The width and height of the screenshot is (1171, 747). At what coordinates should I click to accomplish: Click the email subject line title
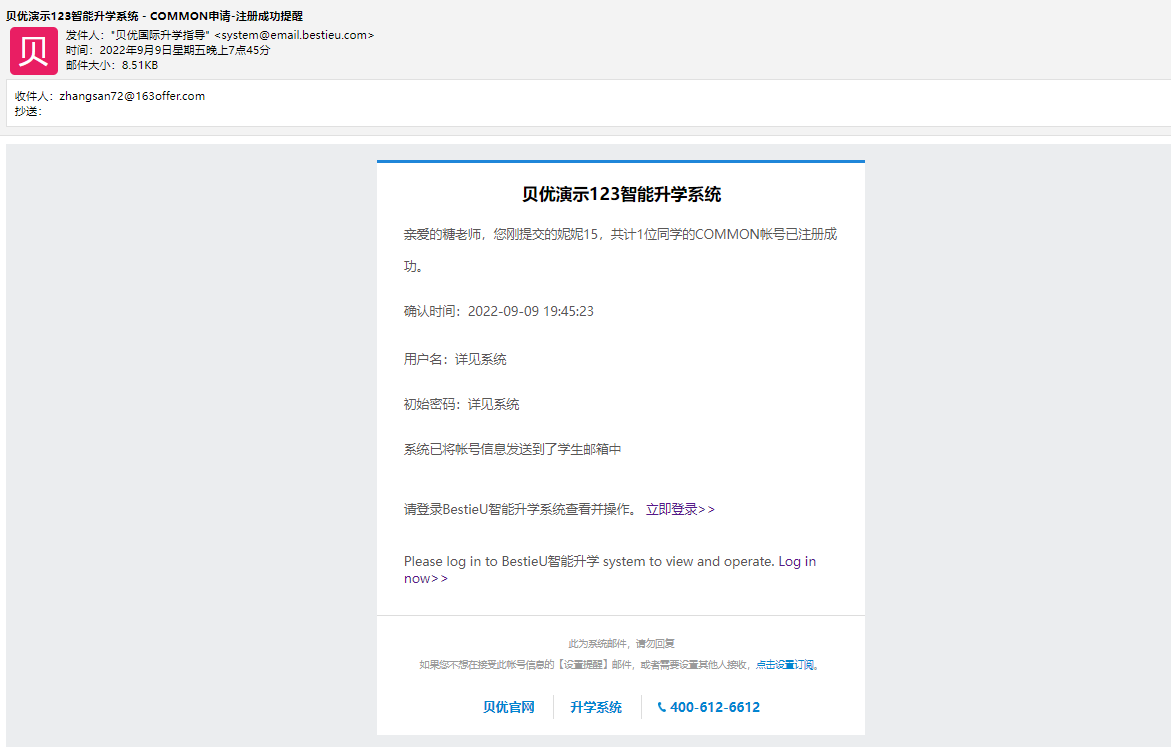(x=155, y=16)
